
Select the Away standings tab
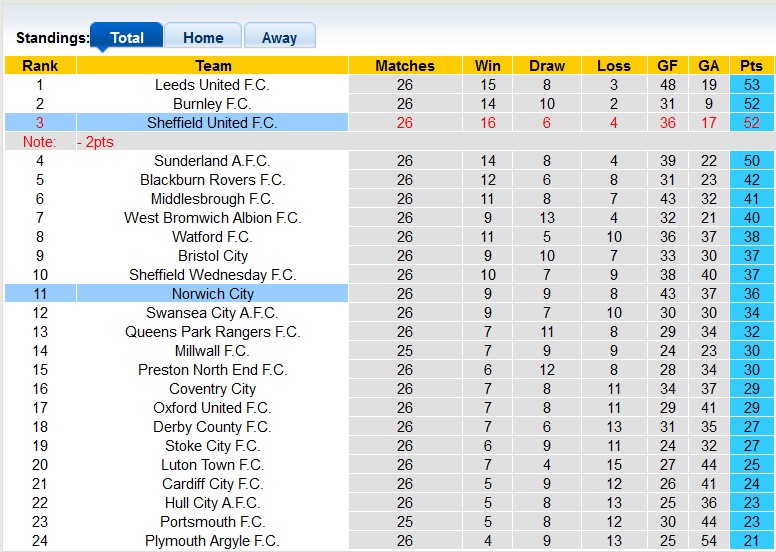tap(279, 38)
